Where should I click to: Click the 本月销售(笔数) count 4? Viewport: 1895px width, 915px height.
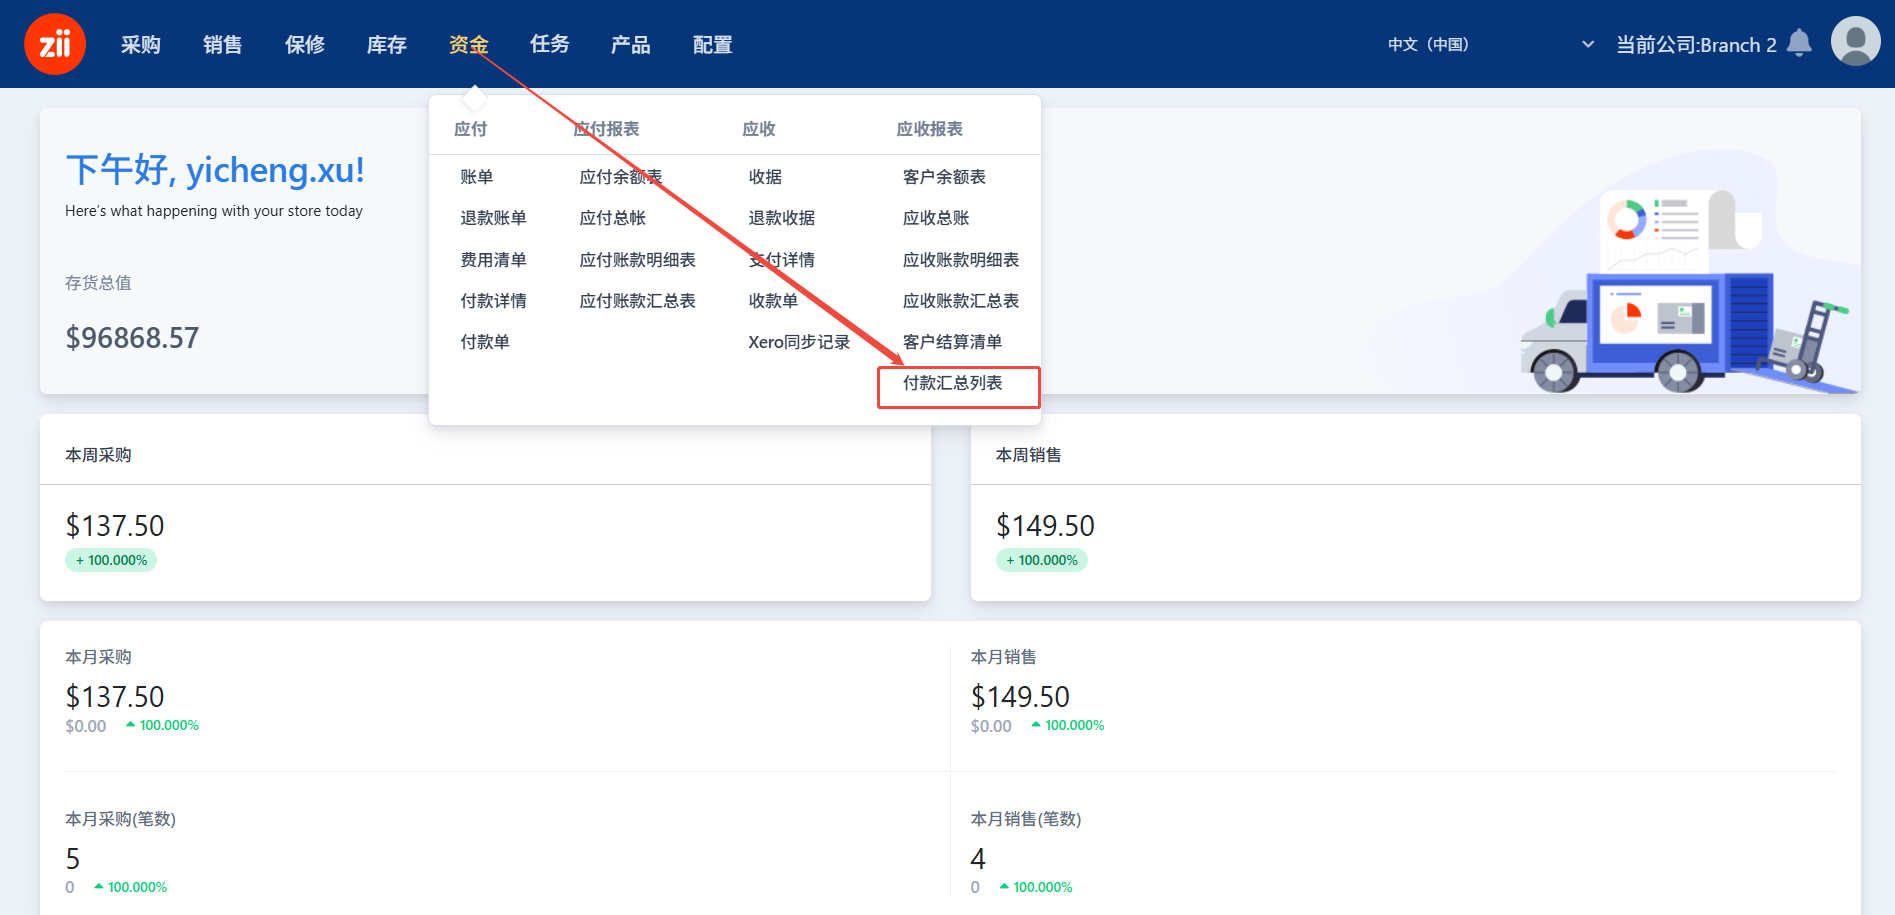pyautogui.click(x=978, y=859)
